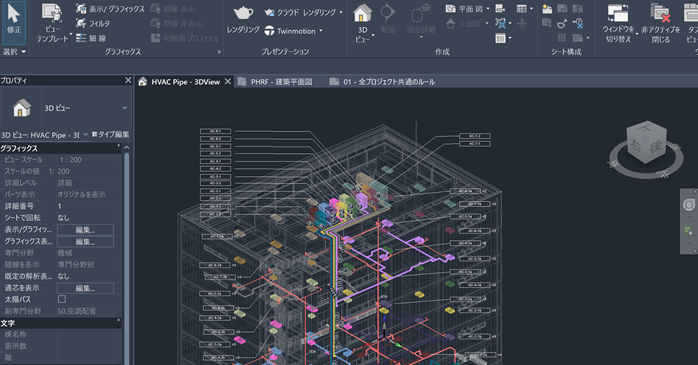Open the レンダリング teapot tool
The image size is (698, 365).
(x=243, y=20)
